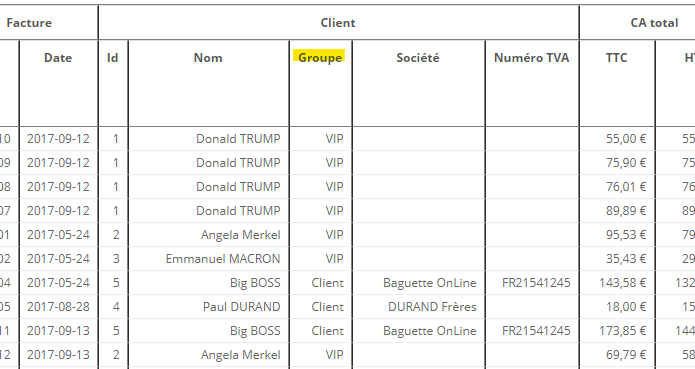This screenshot has width=695, height=369.
Task: Click the Société column header
Action: [418, 58]
